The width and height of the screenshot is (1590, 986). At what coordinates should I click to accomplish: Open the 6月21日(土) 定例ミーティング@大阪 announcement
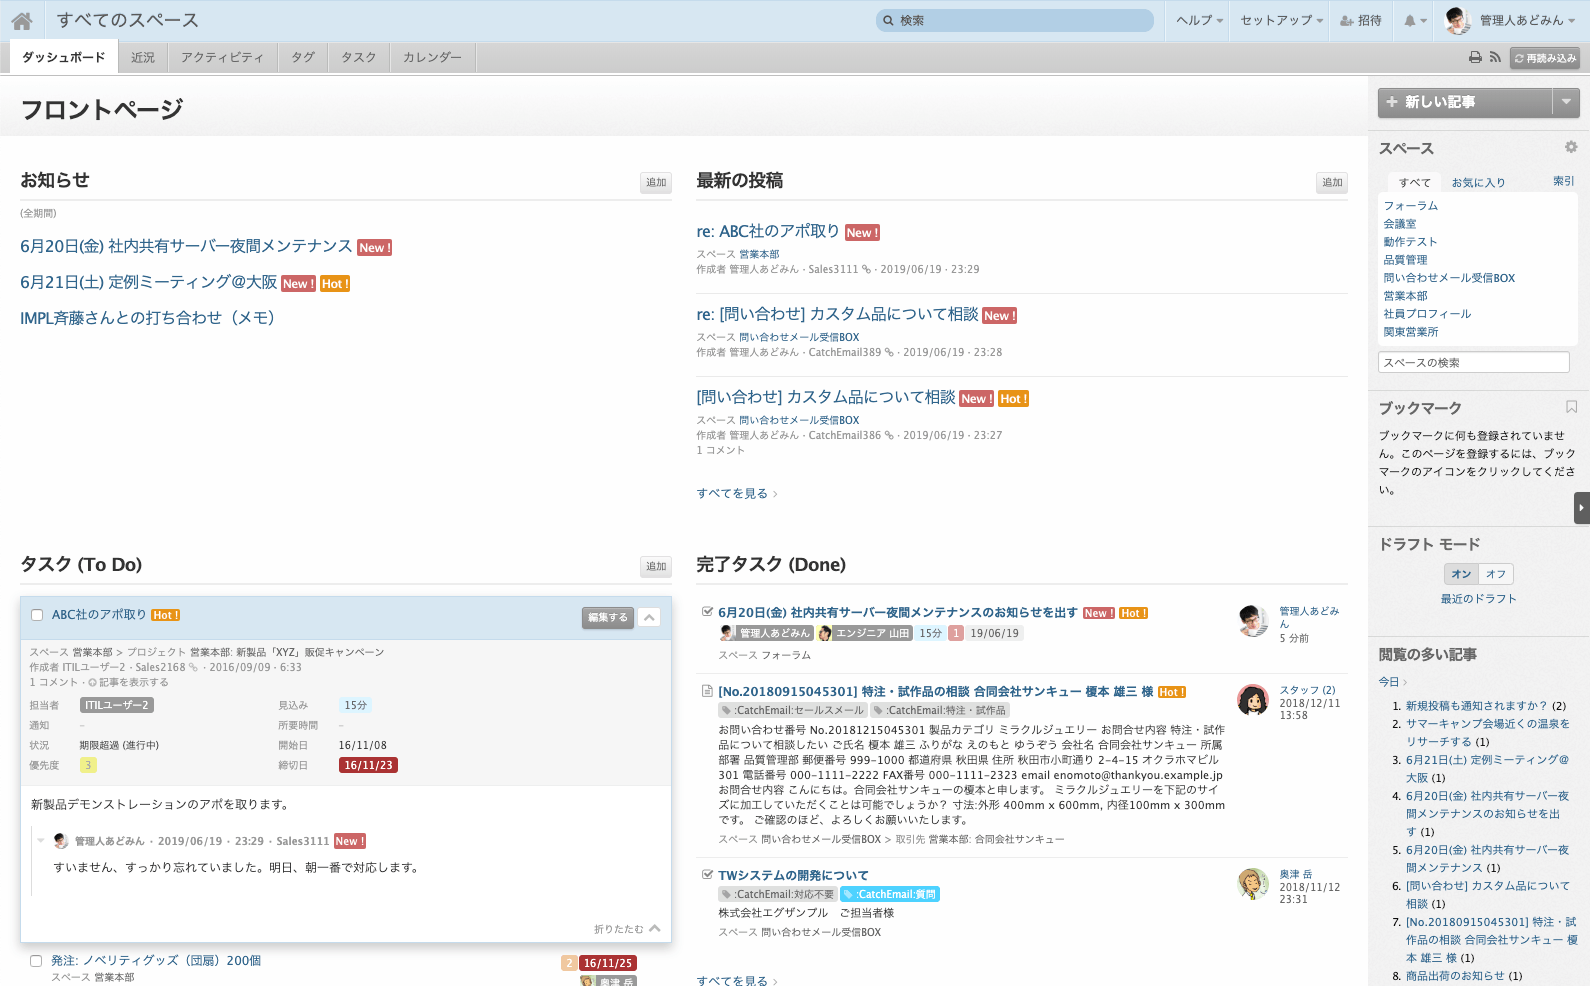(148, 283)
